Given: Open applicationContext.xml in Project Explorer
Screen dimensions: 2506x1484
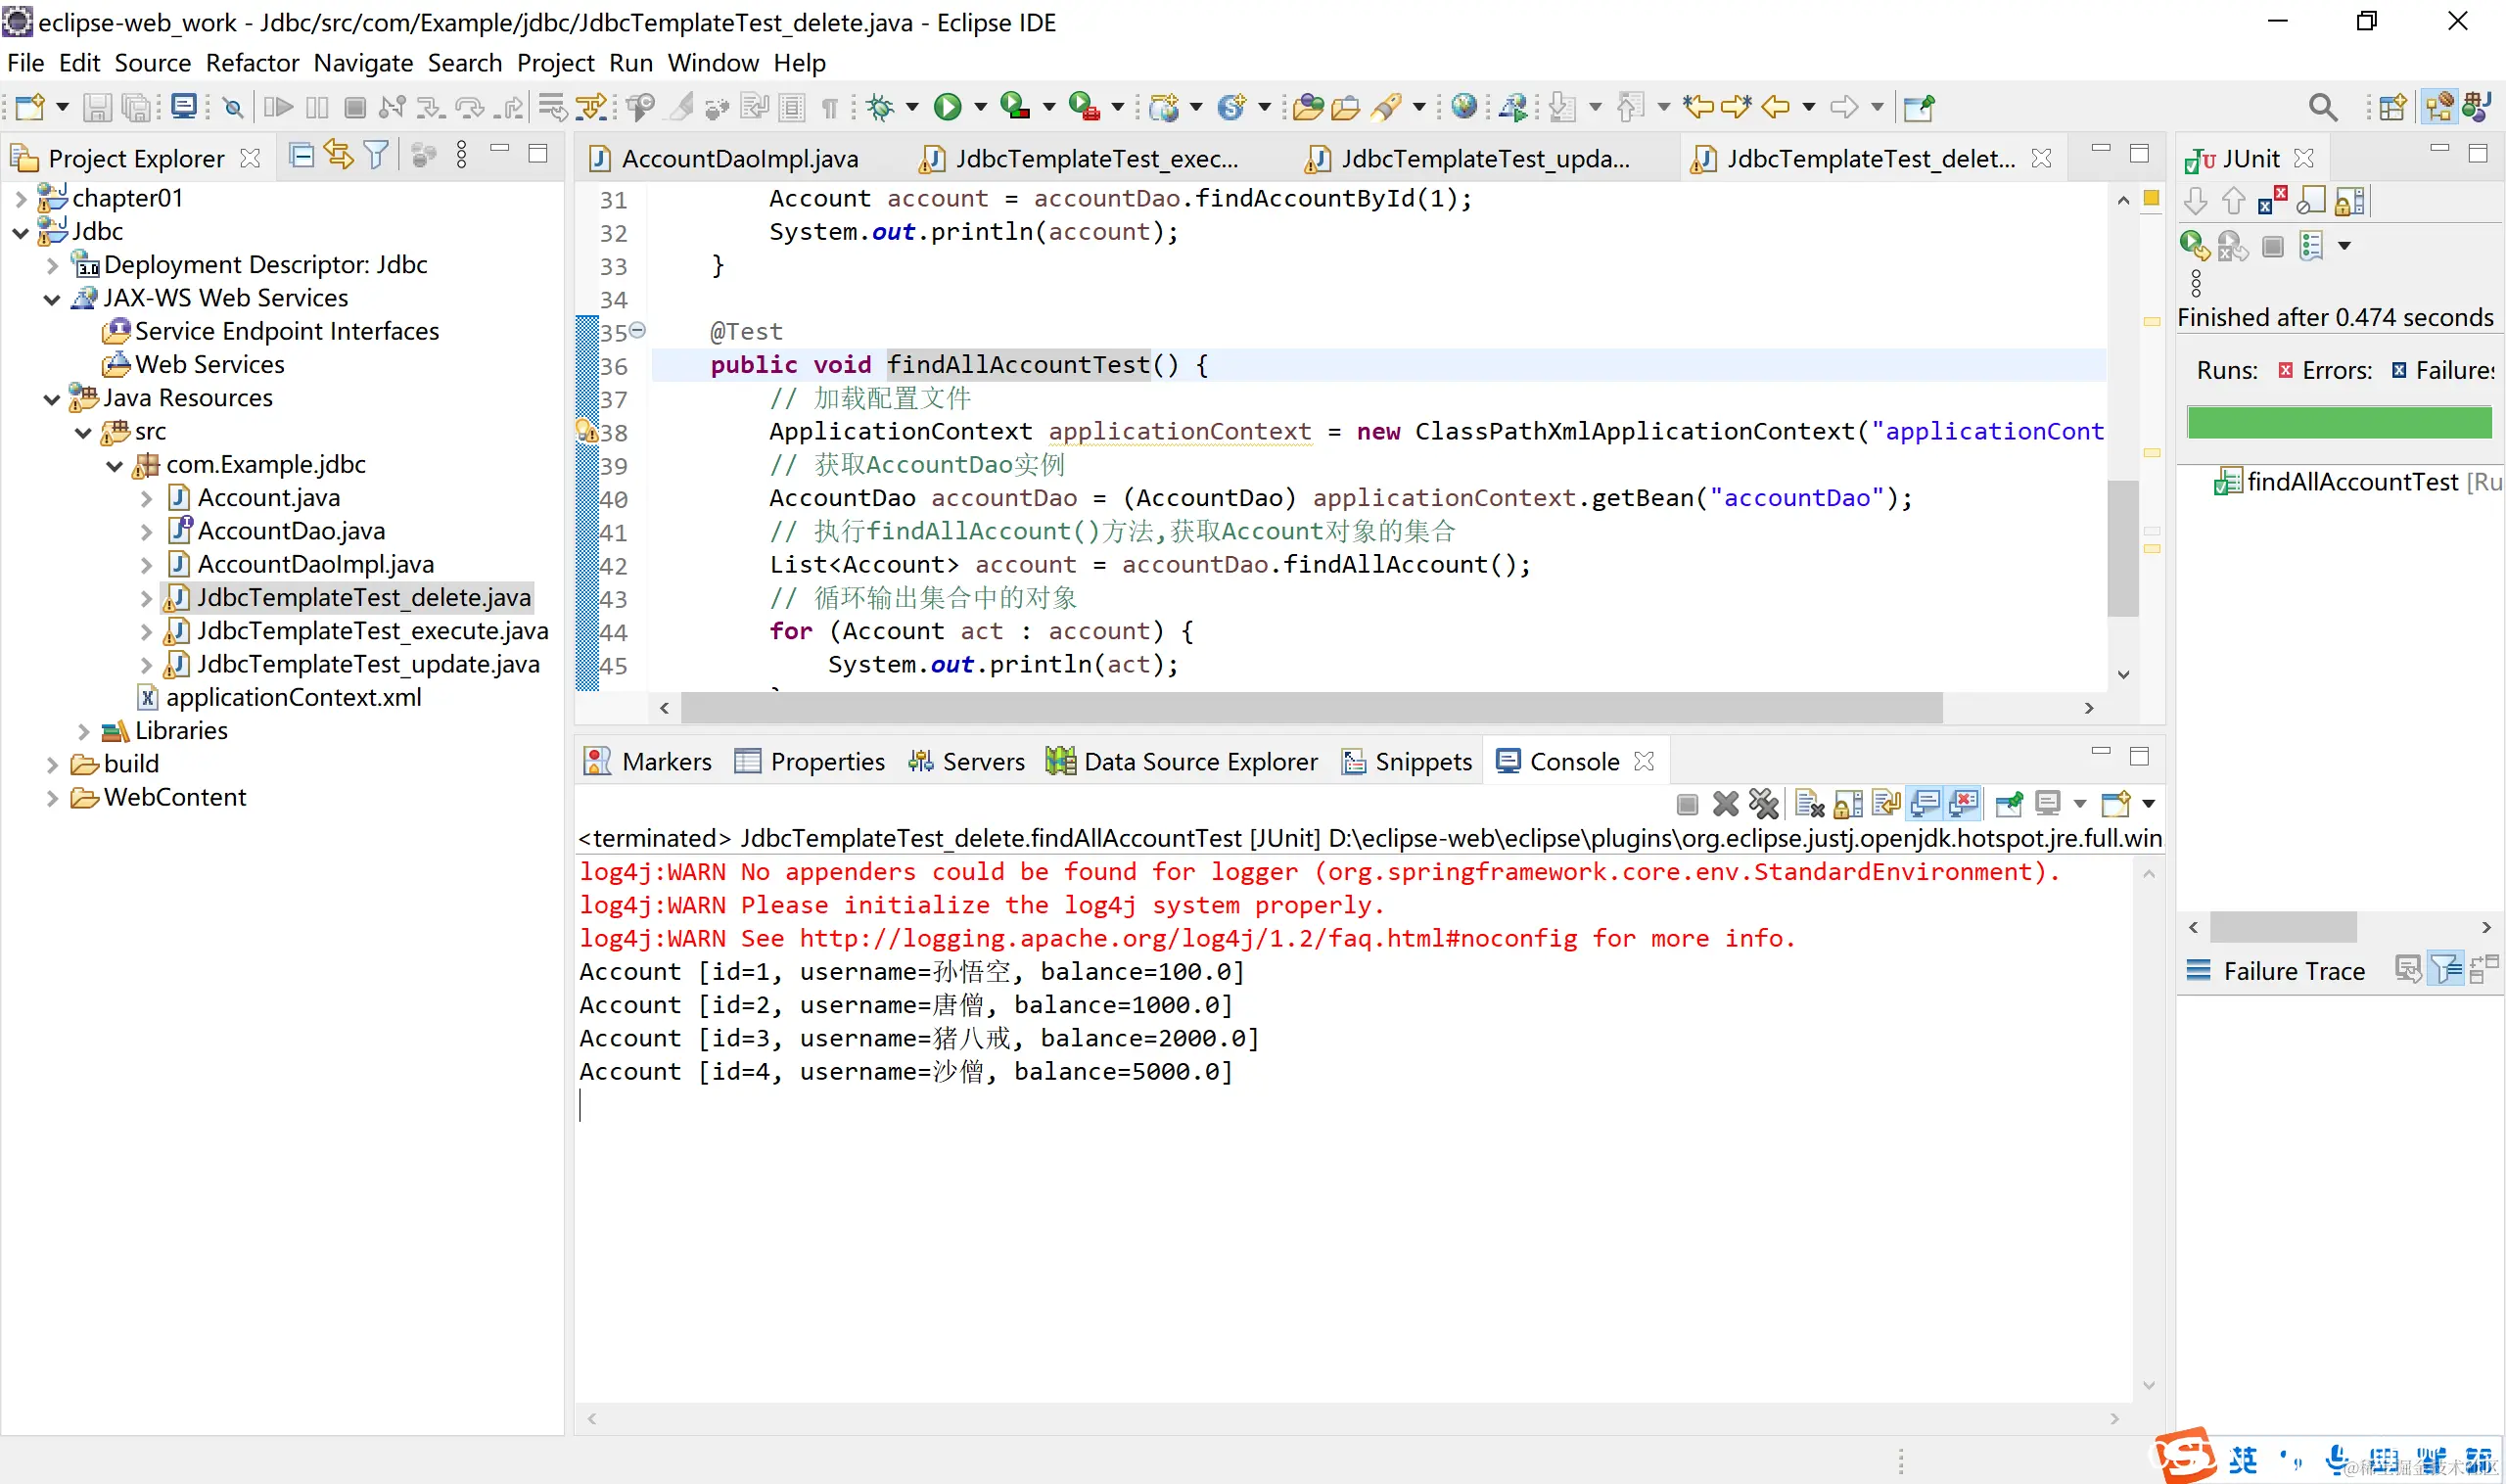Looking at the screenshot, I should coord(293,698).
